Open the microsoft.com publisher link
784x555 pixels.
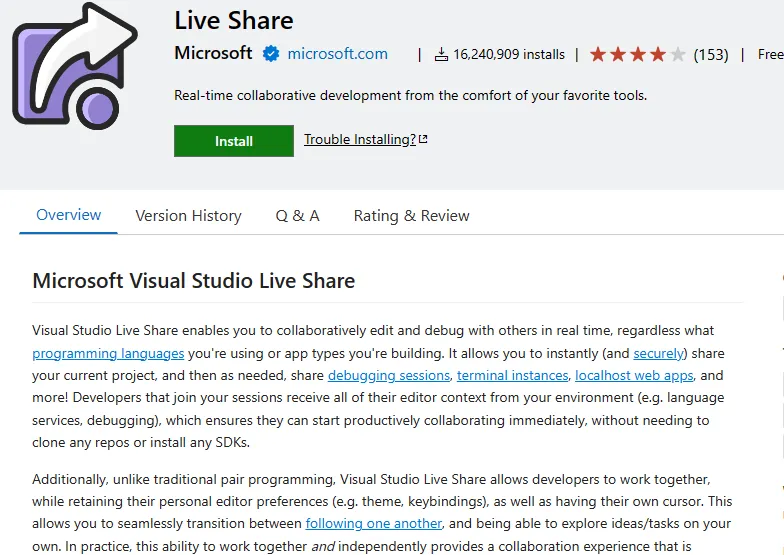pos(337,54)
